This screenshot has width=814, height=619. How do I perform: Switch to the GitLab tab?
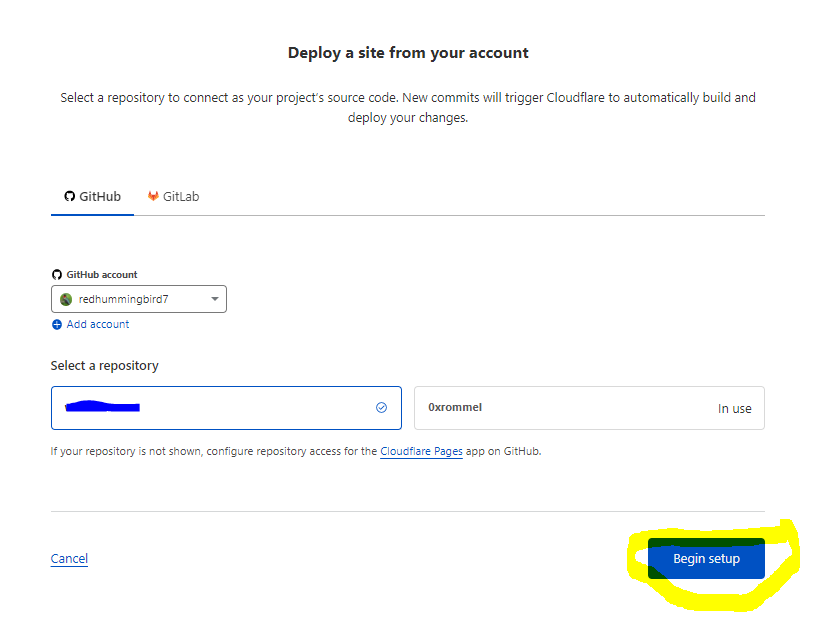click(173, 197)
